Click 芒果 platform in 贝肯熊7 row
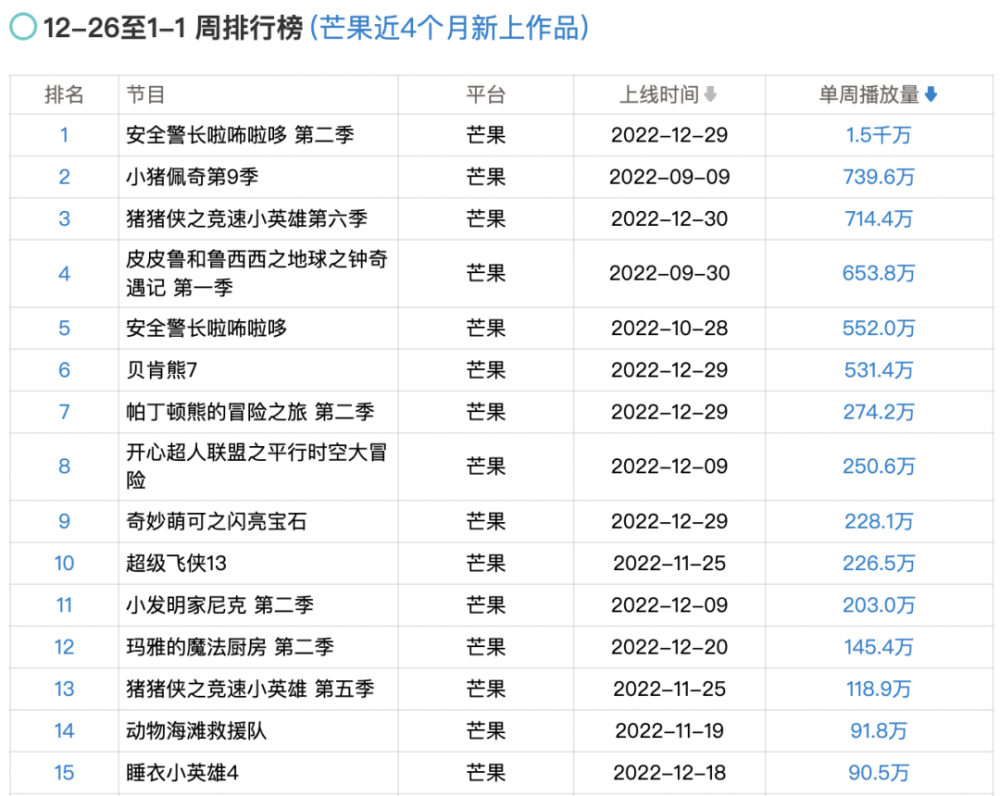 click(x=485, y=370)
